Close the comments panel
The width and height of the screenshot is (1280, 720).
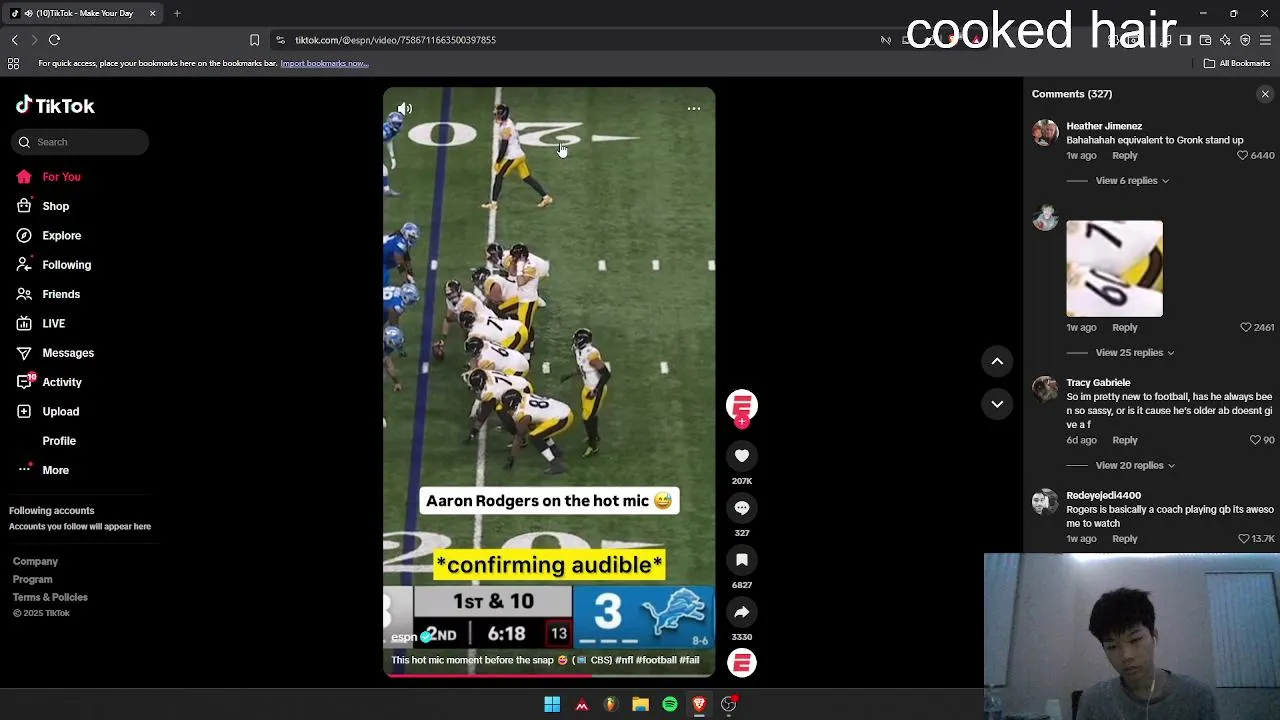coord(1265,94)
